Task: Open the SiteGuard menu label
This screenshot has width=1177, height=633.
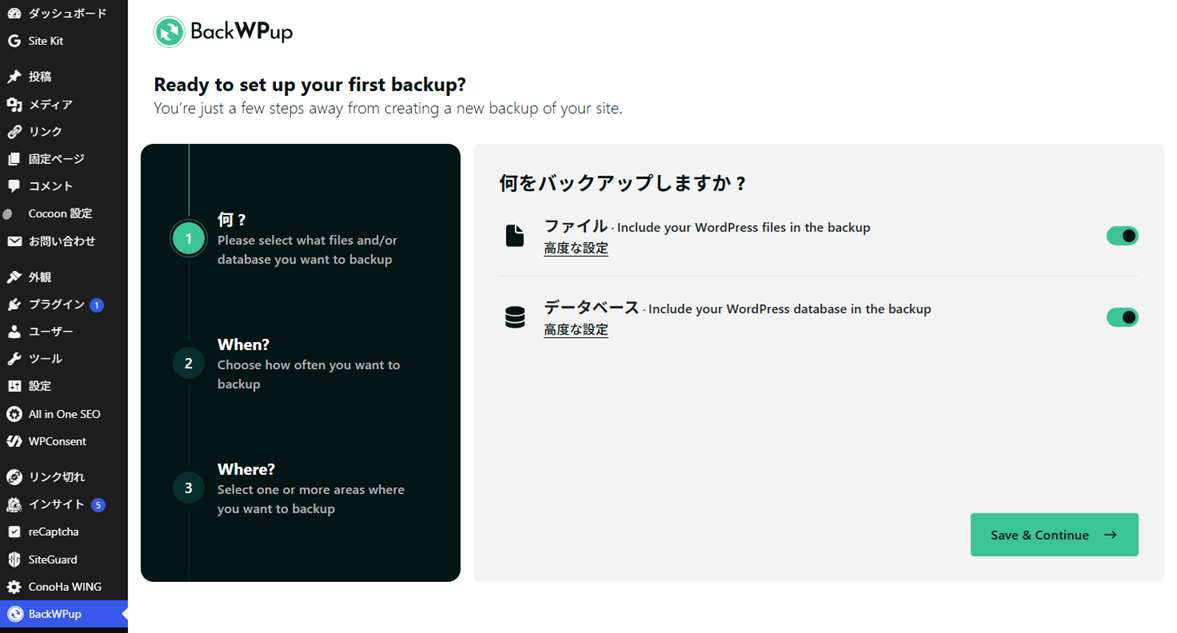Action: click(53, 559)
